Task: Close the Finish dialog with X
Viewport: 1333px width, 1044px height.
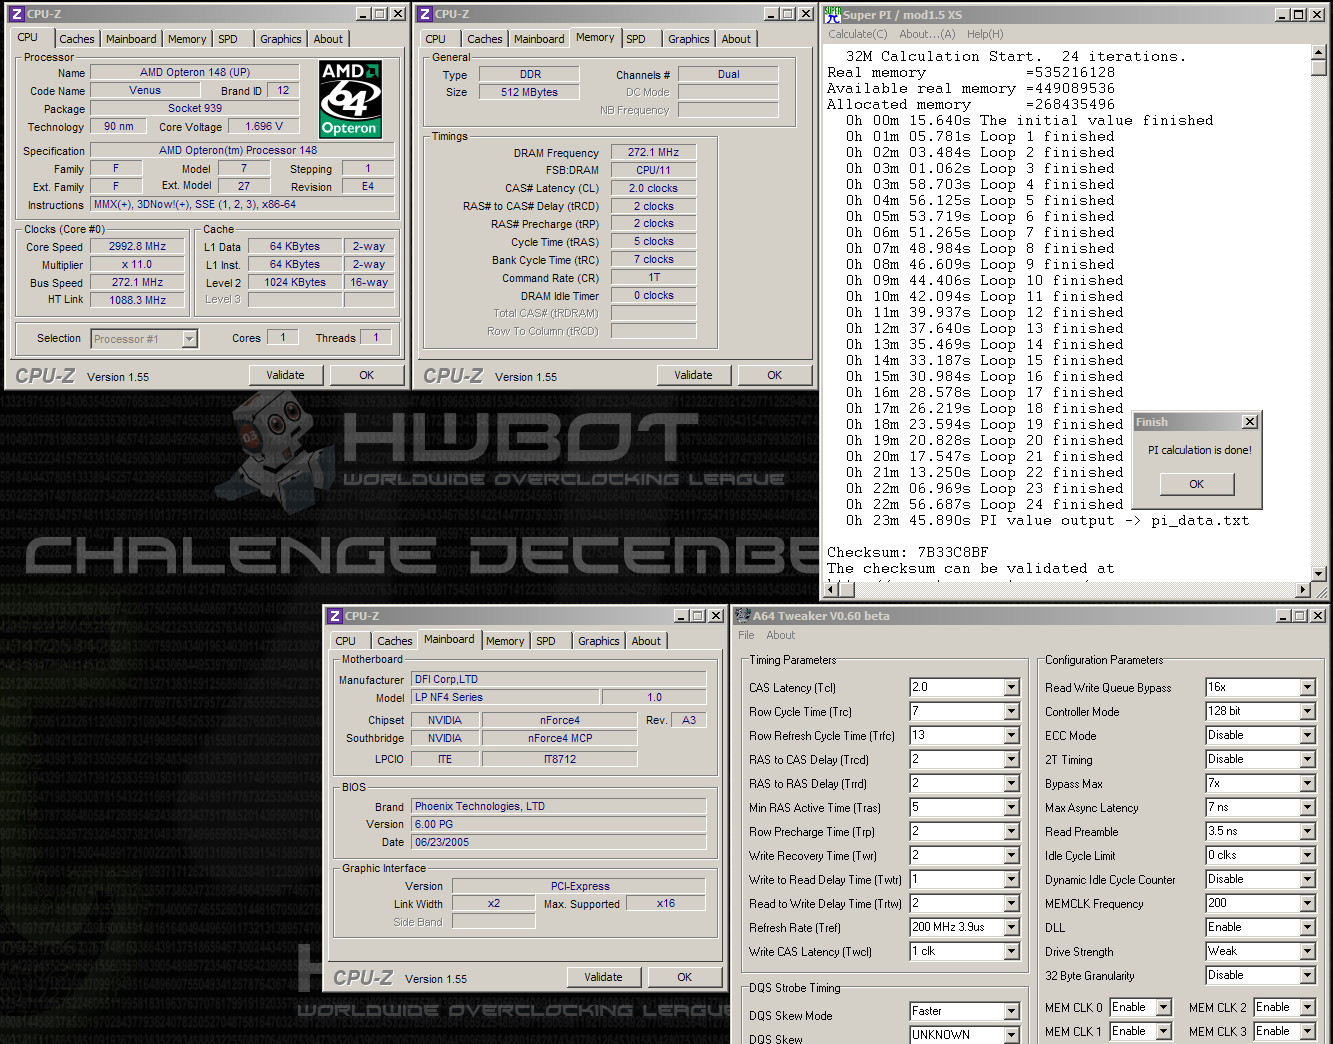Action: [1249, 422]
